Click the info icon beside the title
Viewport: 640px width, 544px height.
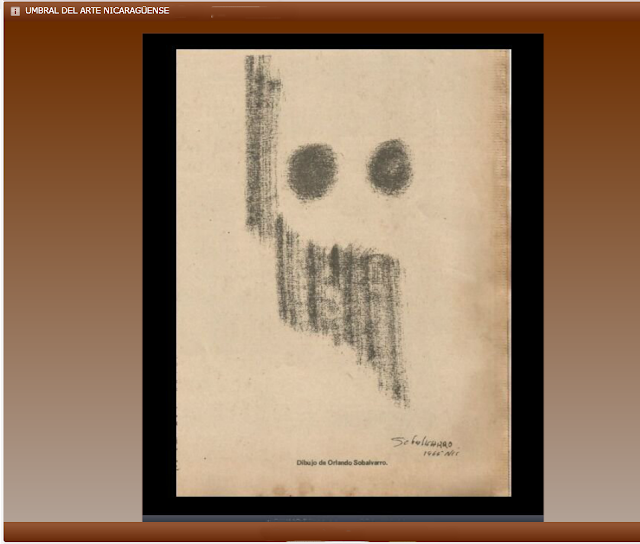click(15, 11)
